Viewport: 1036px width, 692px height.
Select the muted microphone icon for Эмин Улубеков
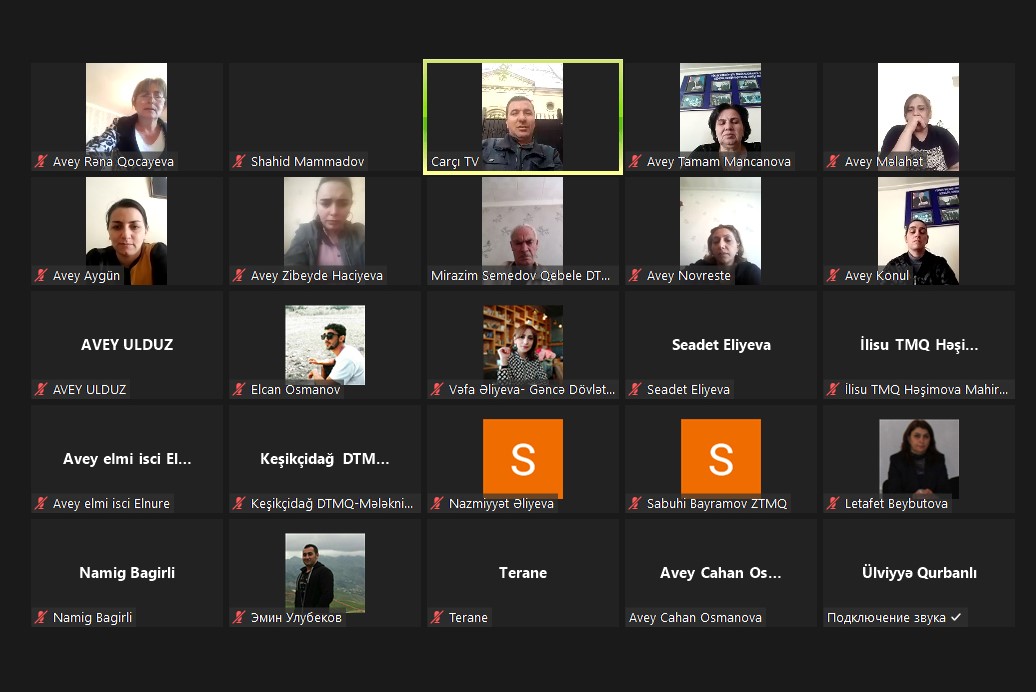tap(240, 617)
